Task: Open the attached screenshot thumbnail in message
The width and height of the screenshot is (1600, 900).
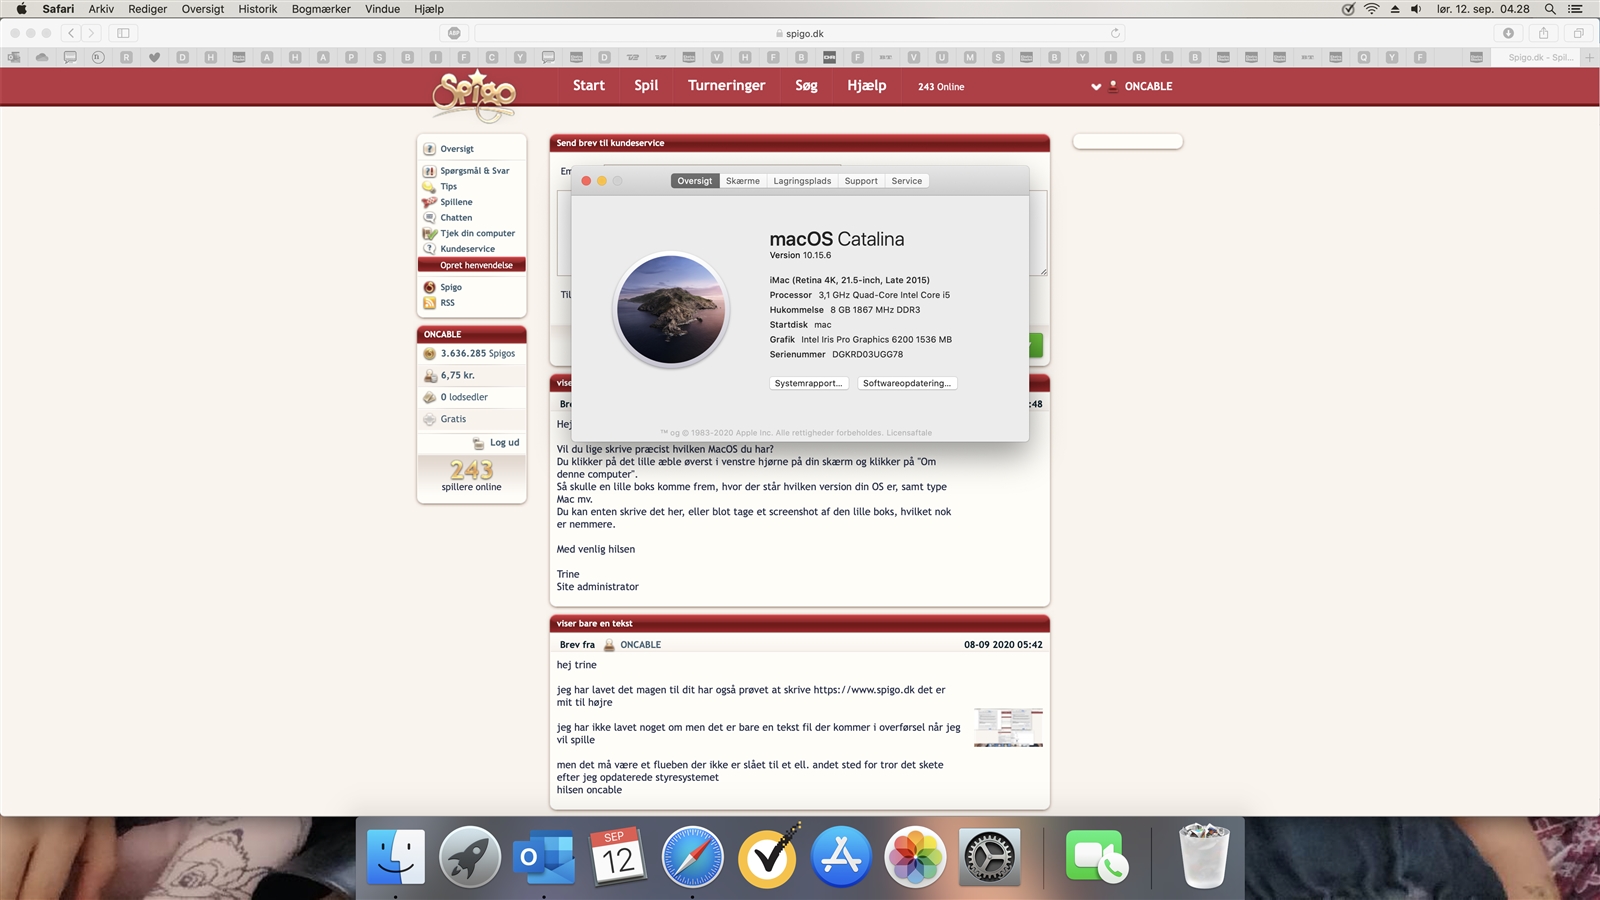Action: tap(1008, 728)
